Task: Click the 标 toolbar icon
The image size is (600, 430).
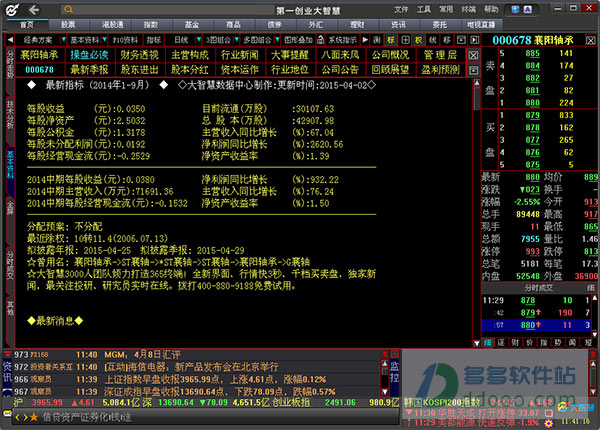Action: tap(391, 40)
